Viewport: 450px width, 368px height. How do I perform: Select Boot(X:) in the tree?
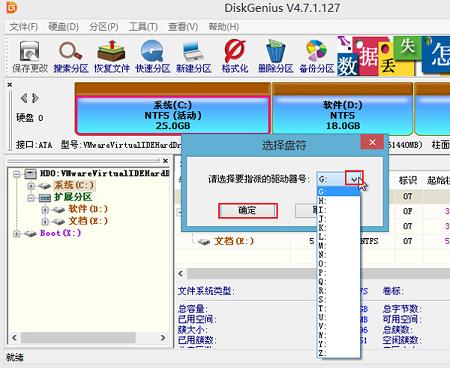[x=60, y=233]
